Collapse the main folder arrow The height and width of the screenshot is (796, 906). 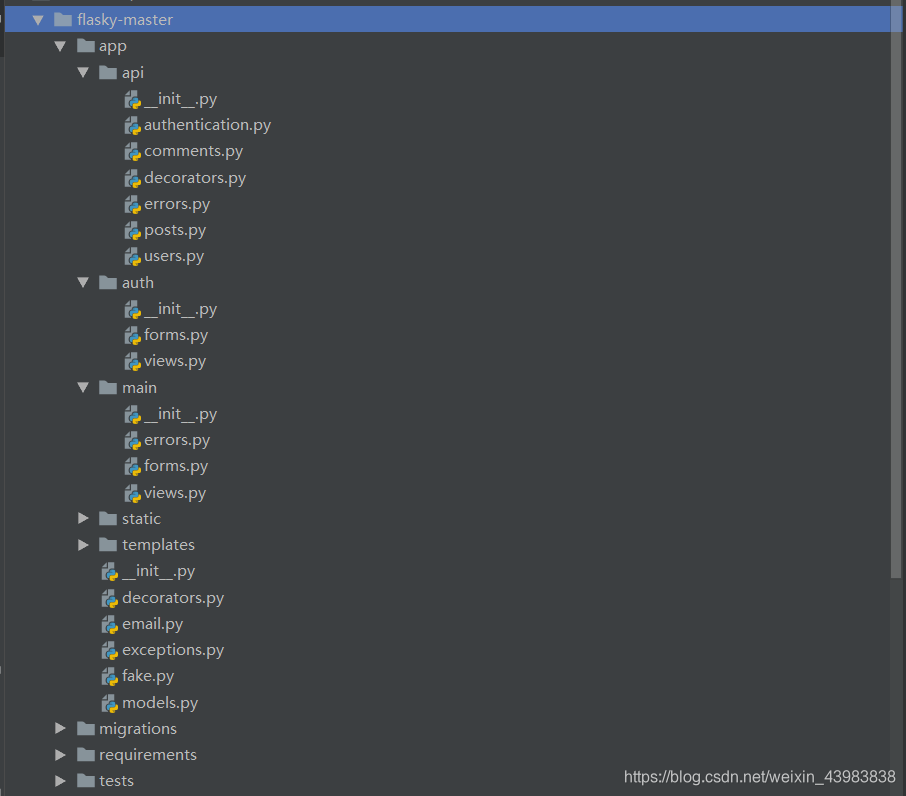pos(83,388)
